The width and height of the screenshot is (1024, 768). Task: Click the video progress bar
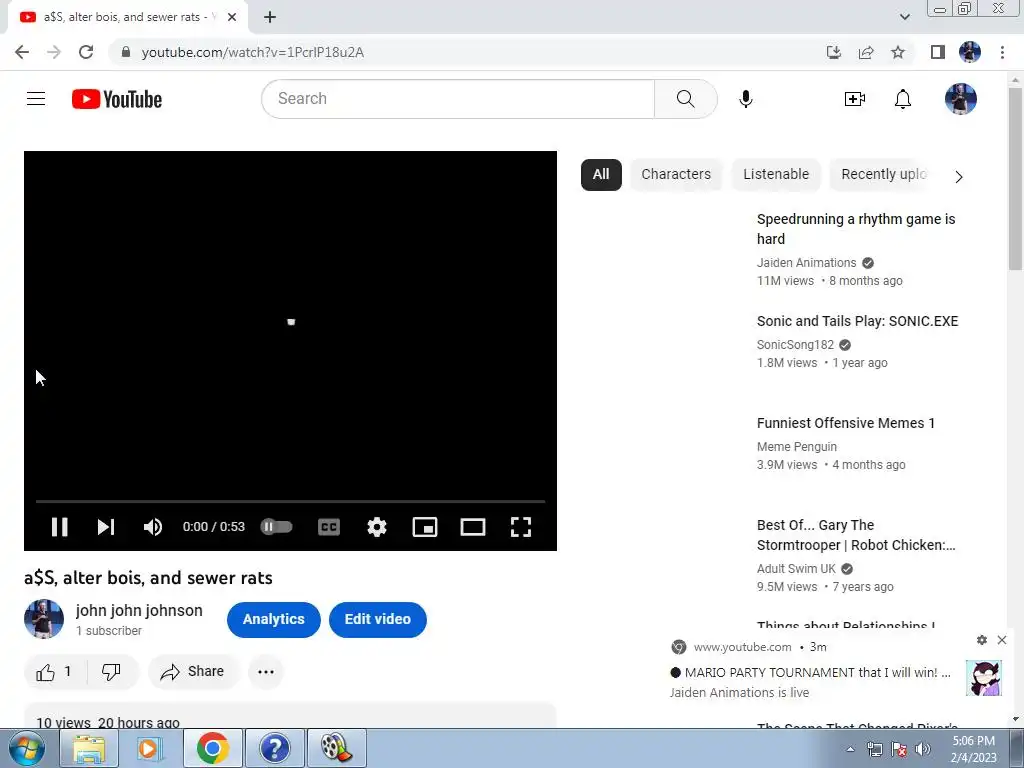(290, 501)
